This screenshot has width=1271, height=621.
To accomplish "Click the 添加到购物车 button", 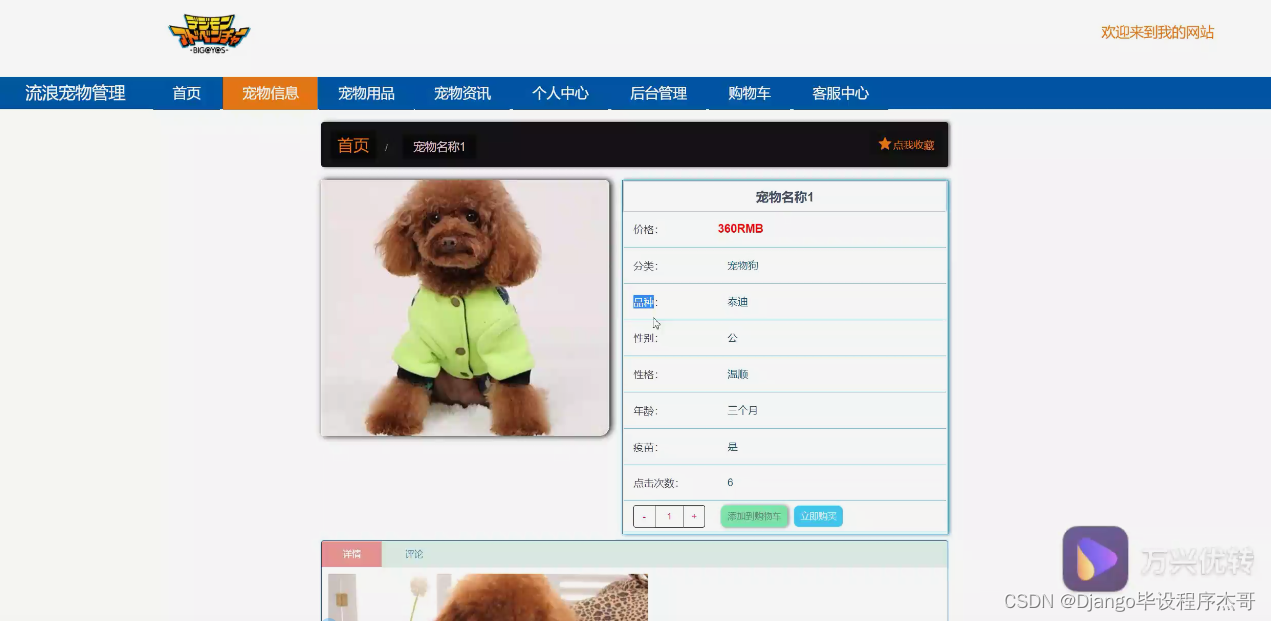I will coord(755,516).
